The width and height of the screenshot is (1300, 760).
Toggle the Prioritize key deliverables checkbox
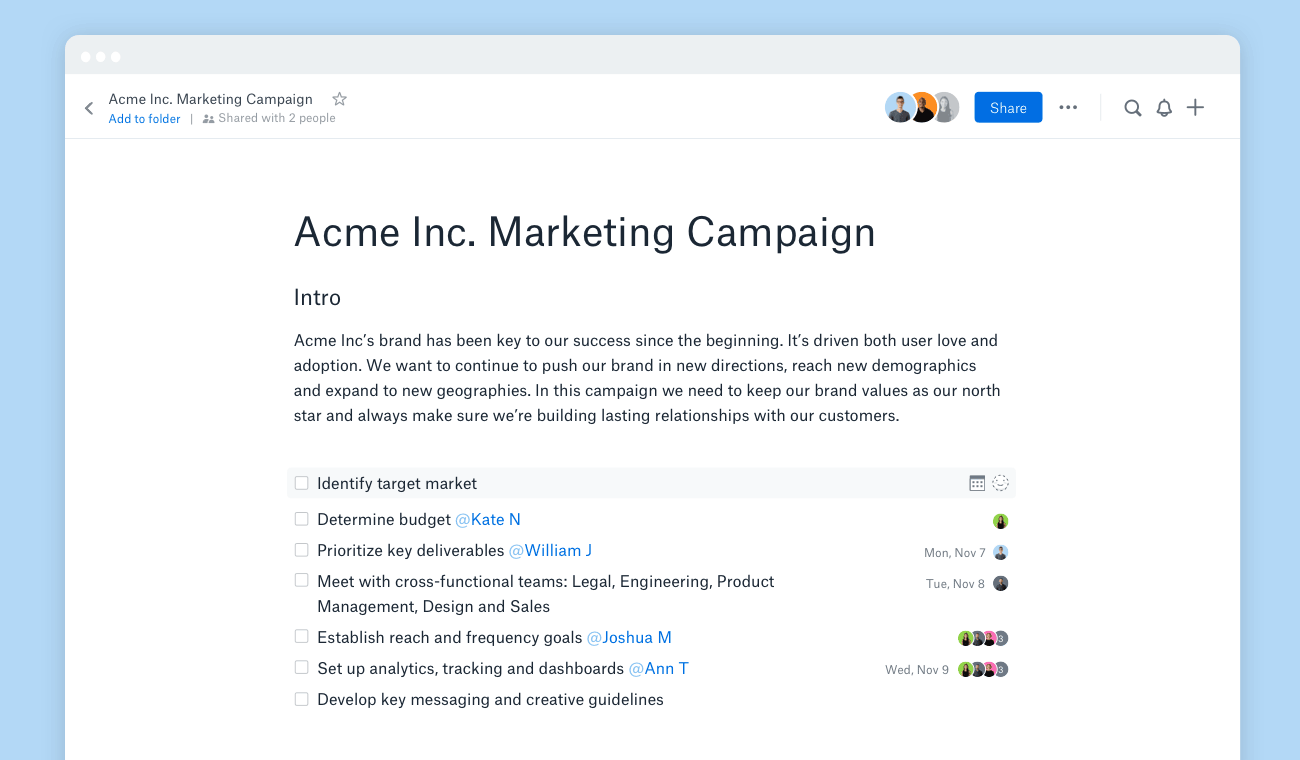(301, 550)
